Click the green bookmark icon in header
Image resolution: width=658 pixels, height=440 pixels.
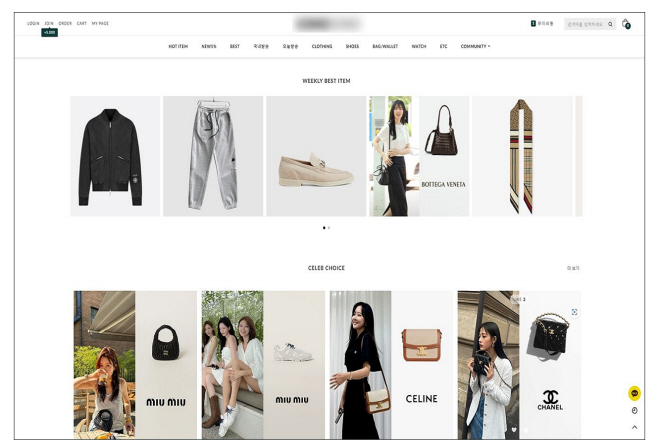pyautogui.click(x=533, y=22)
